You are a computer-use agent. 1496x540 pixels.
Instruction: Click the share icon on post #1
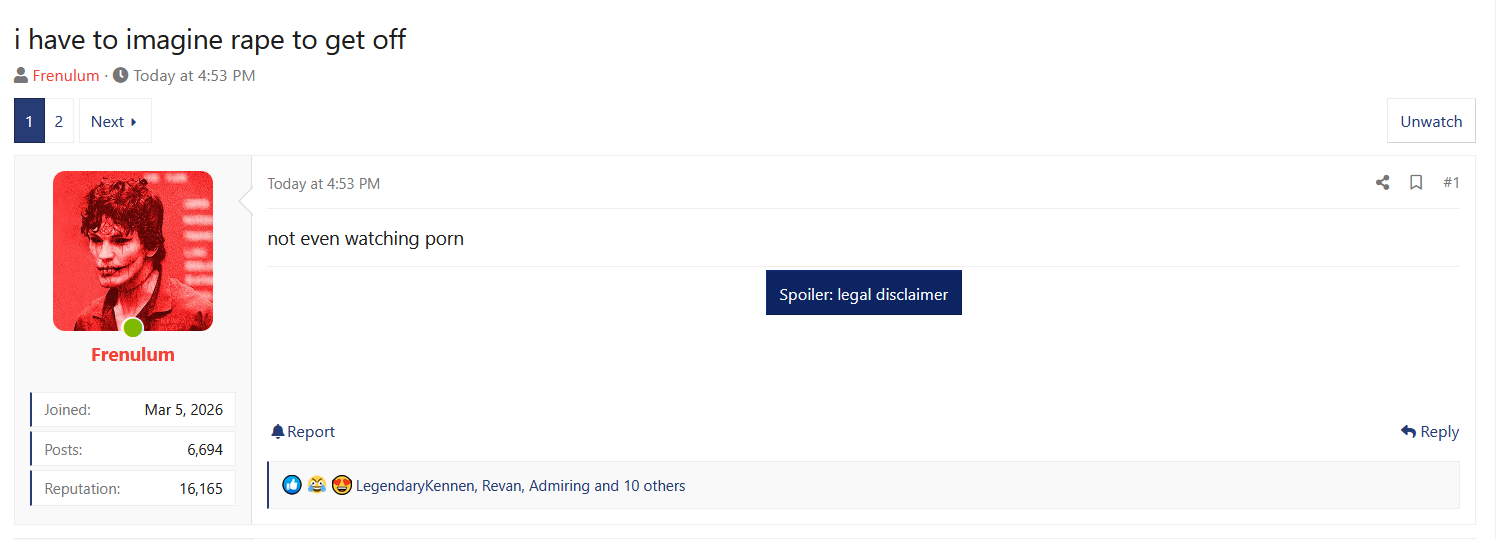point(1383,182)
